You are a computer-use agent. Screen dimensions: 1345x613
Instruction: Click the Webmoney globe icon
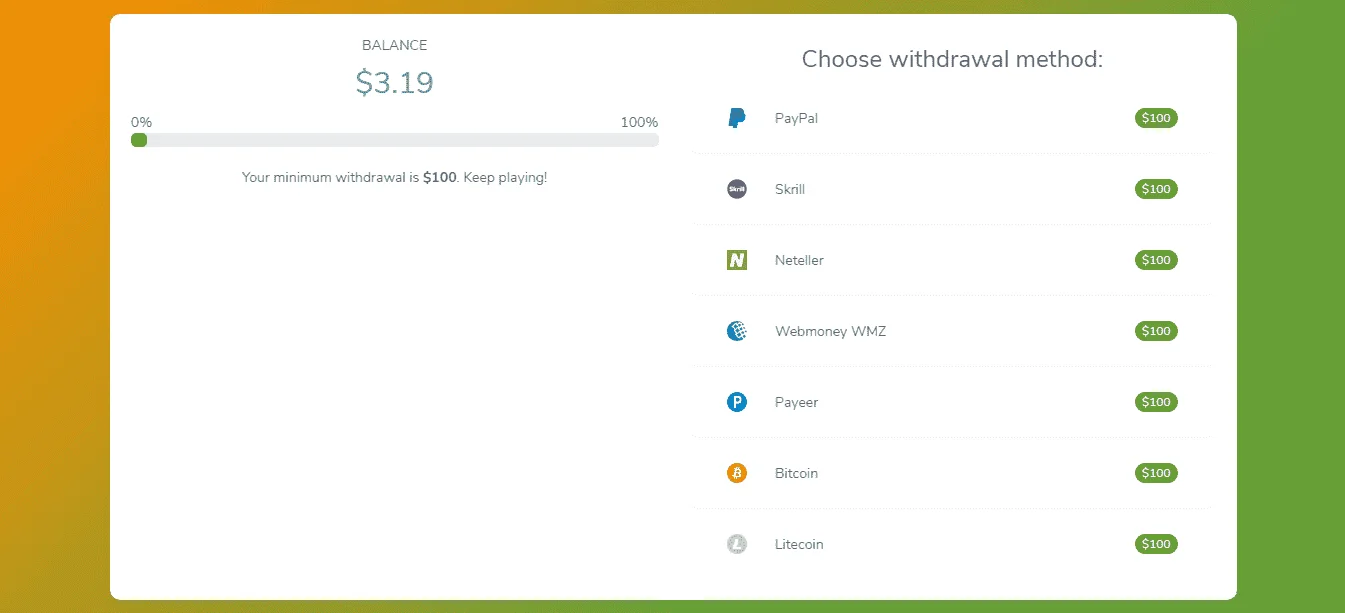click(x=737, y=331)
